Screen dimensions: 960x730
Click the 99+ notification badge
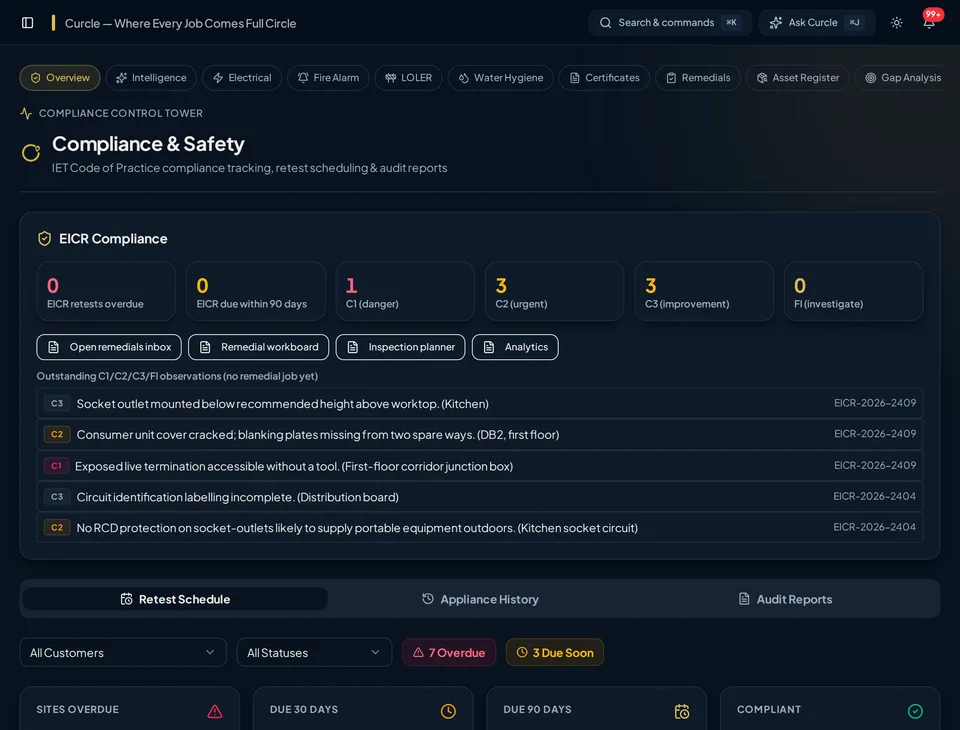(933, 14)
